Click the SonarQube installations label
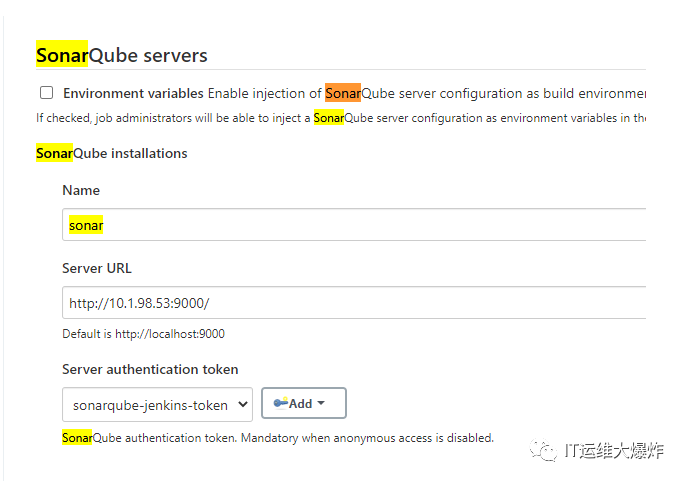Viewport: 685px width, 481px height. click(x=111, y=153)
